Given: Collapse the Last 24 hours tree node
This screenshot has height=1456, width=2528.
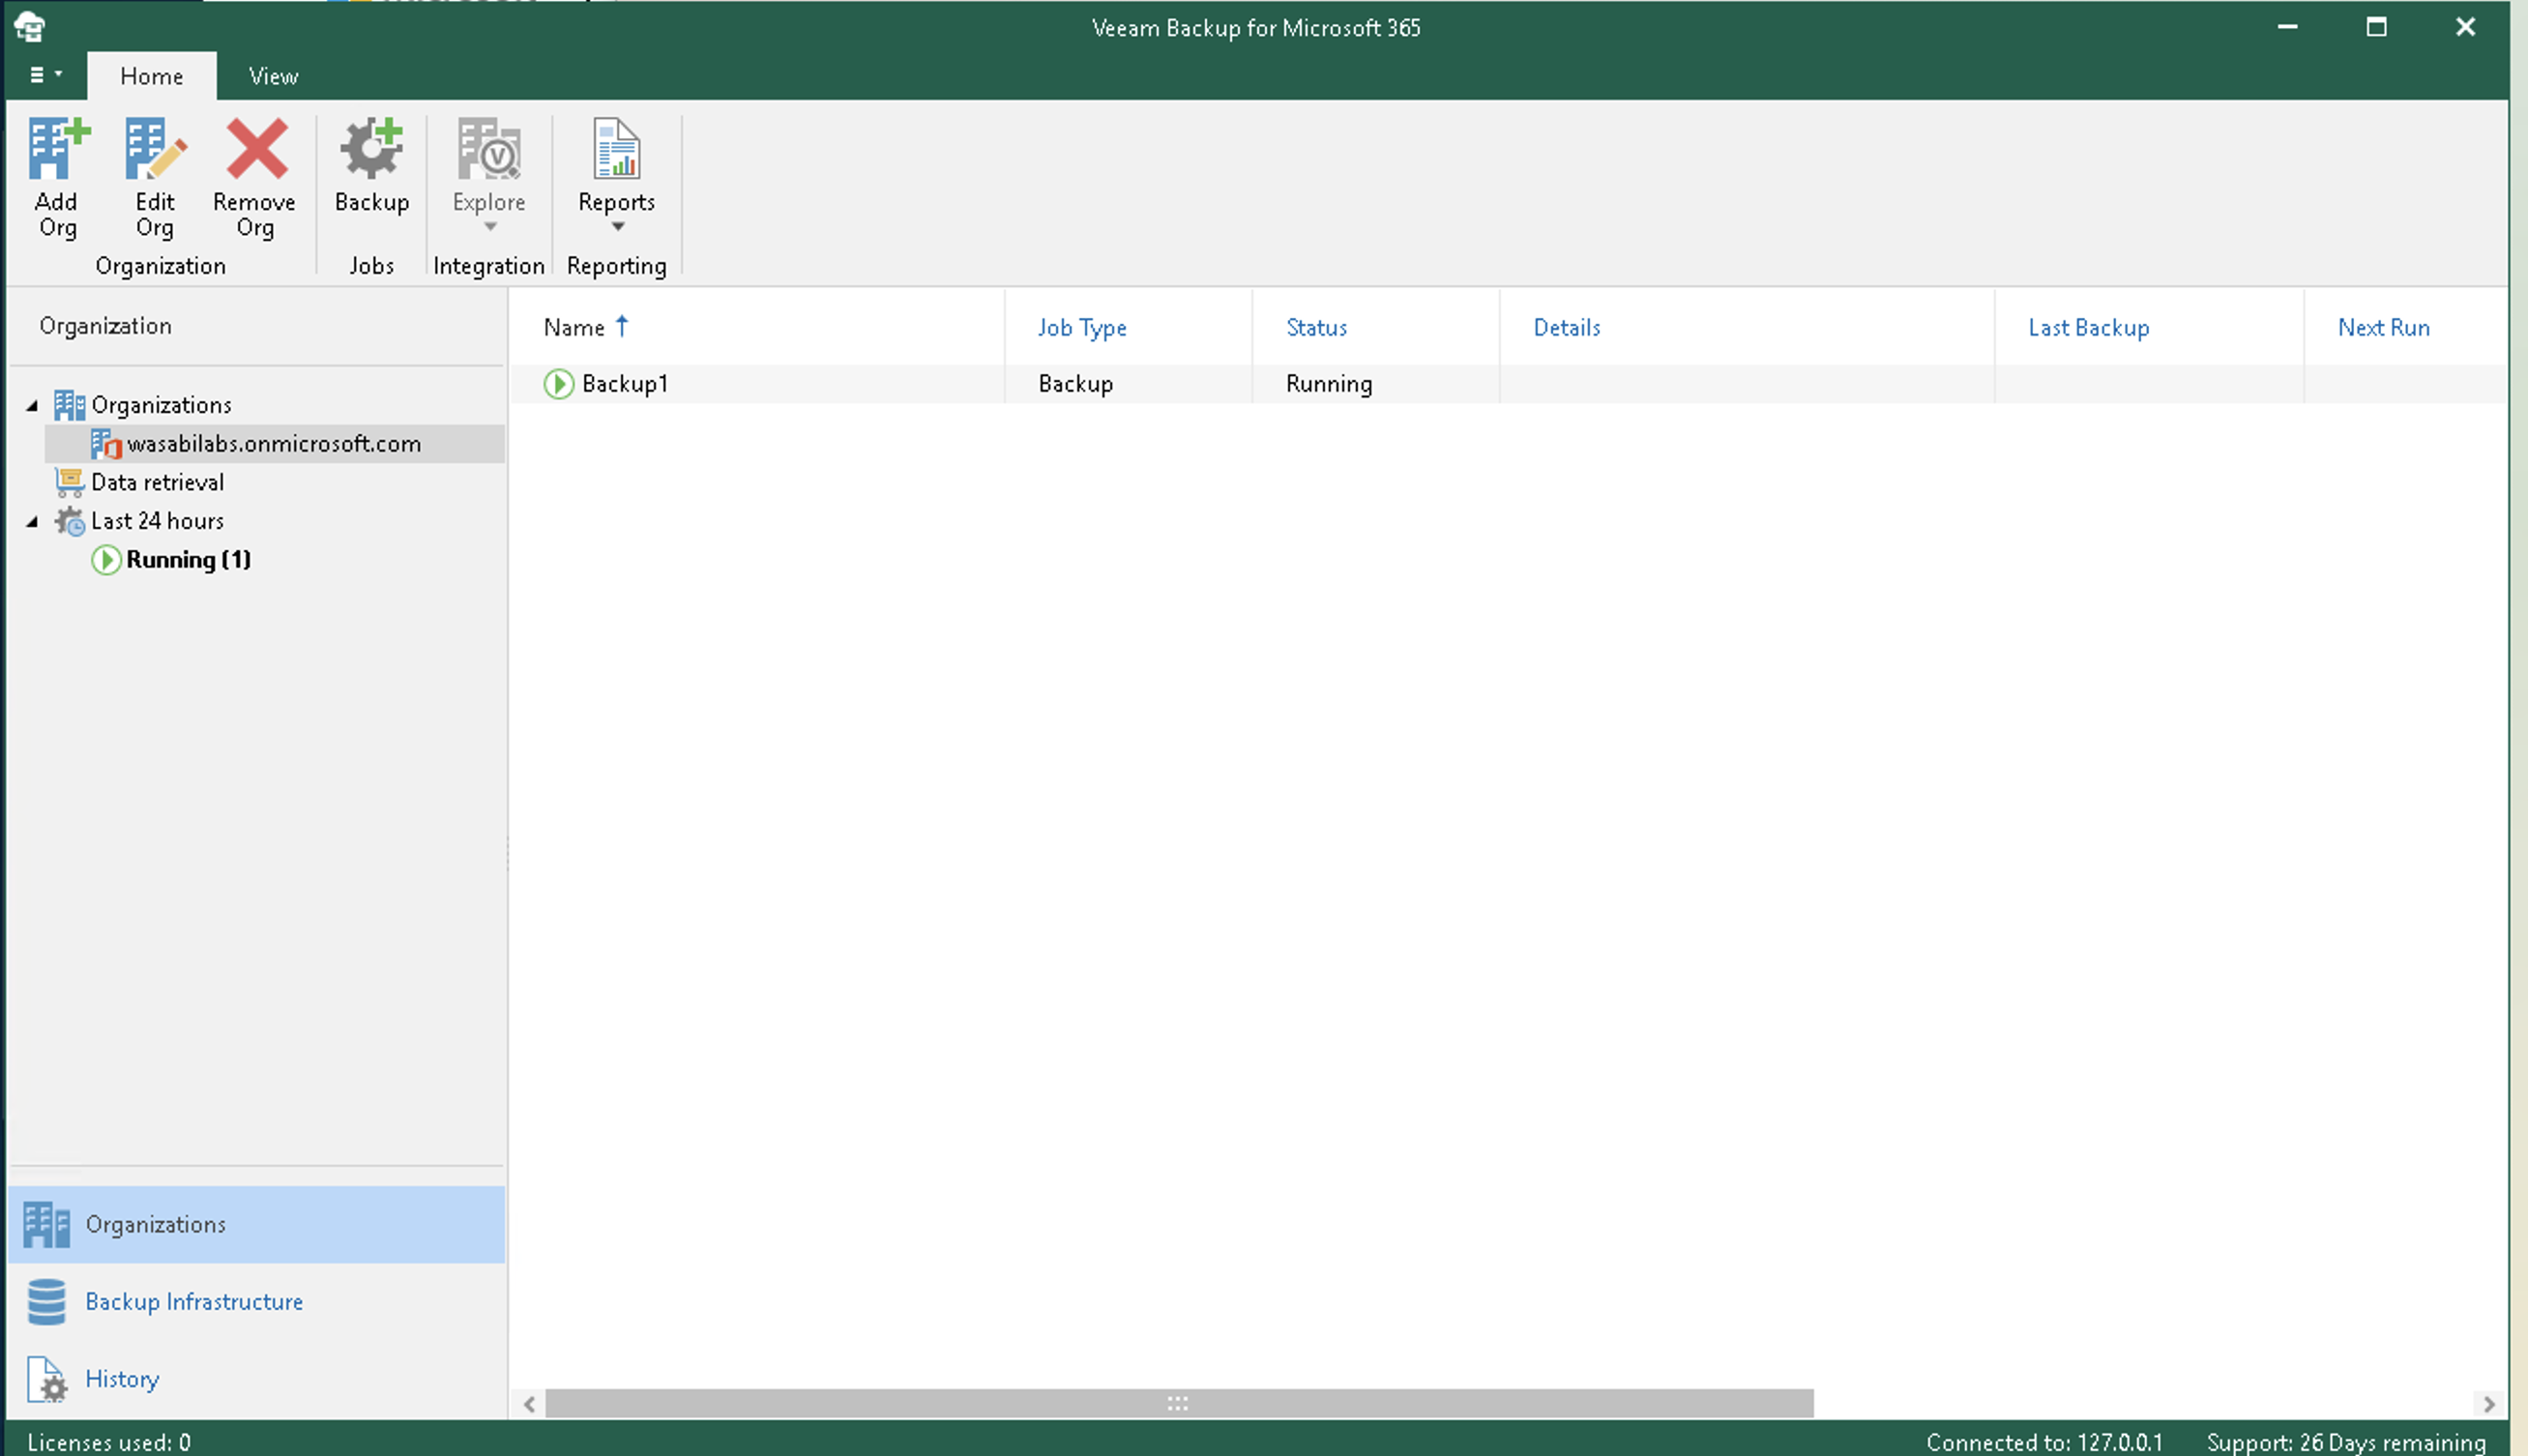Looking at the screenshot, I should coord(32,522).
